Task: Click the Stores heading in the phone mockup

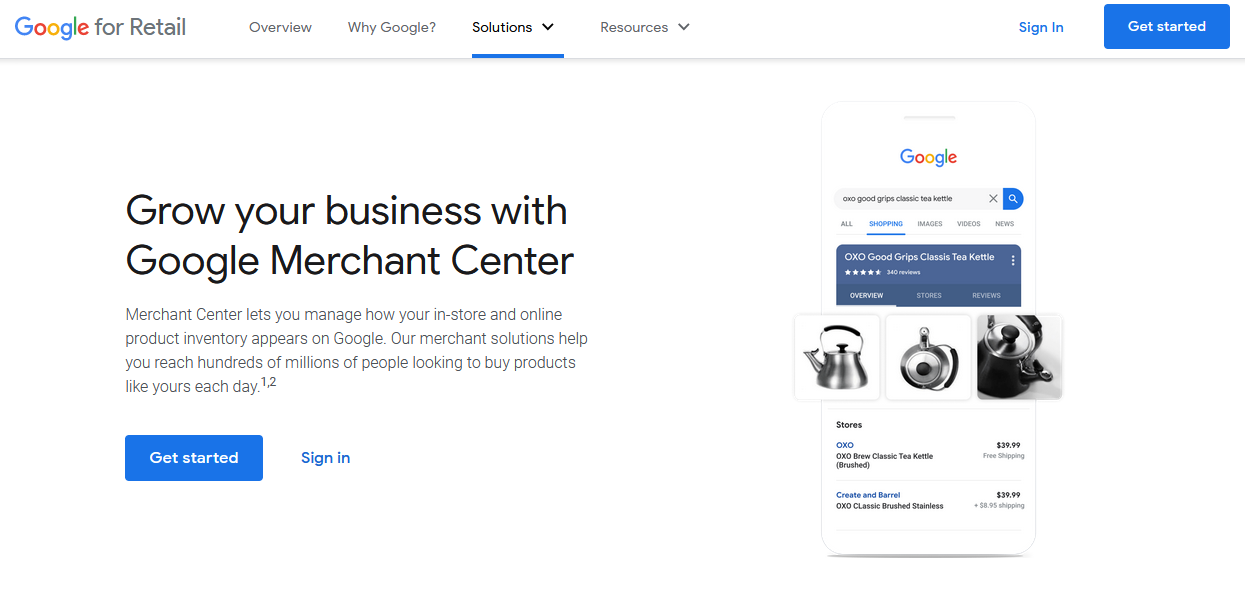Action: point(849,425)
